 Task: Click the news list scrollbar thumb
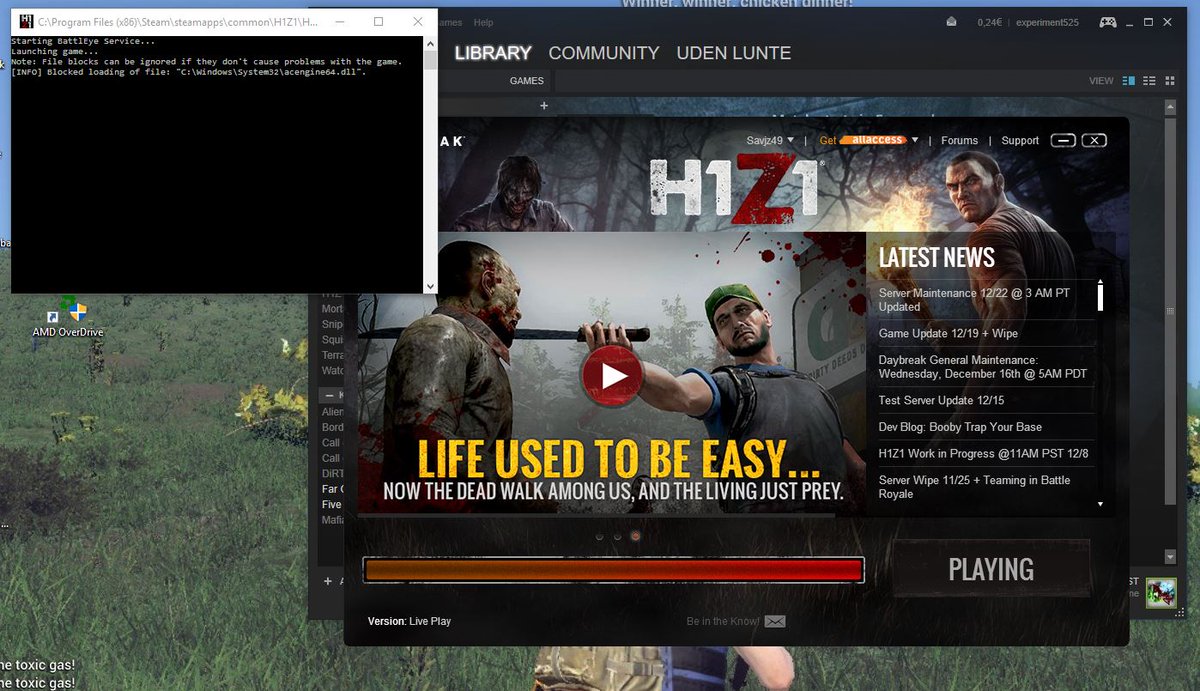pyautogui.click(x=1100, y=297)
